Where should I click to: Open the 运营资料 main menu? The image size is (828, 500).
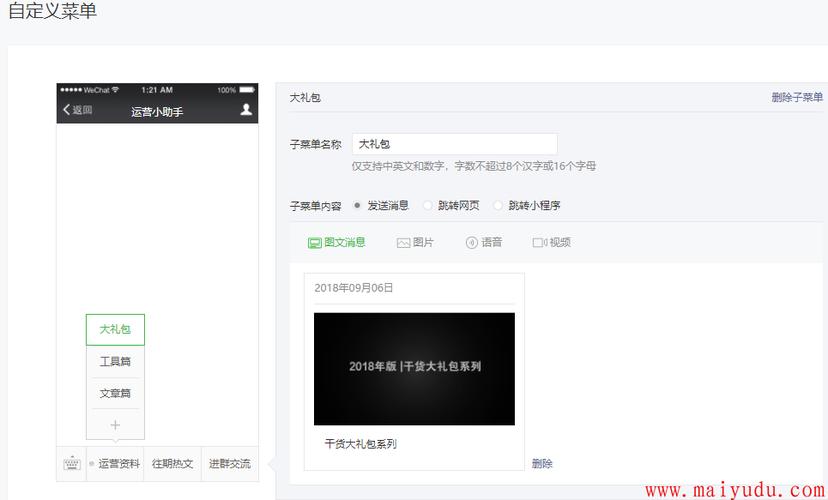115,464
